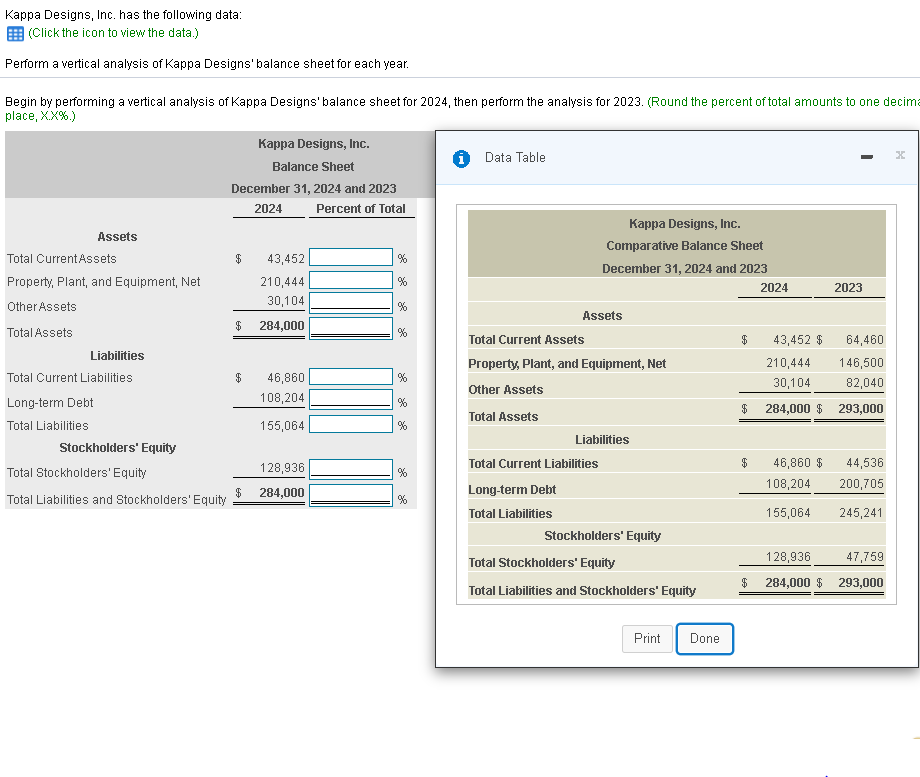Click 'Comparative Balance Sheet' heading in the dialog
The height and width of the screenshot is (777, 920).
click(x=684, y=246)
